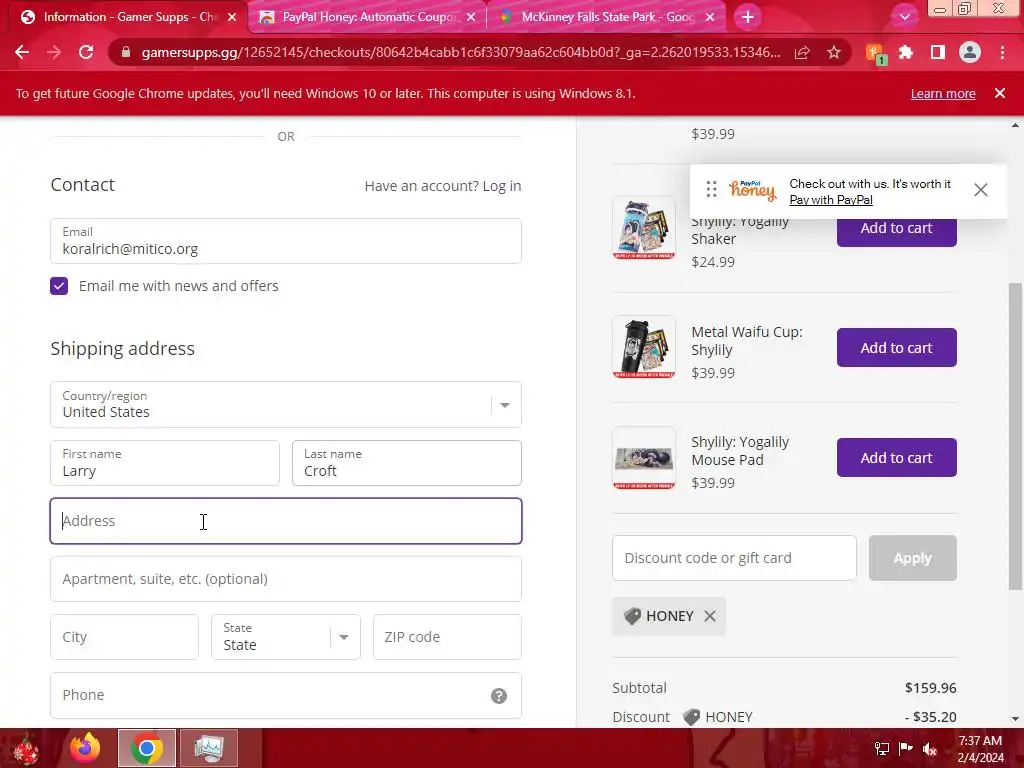Open the Chrome three-dot menu
The width and height of the screenshot is (1024, 768).
pos(1002,52)
